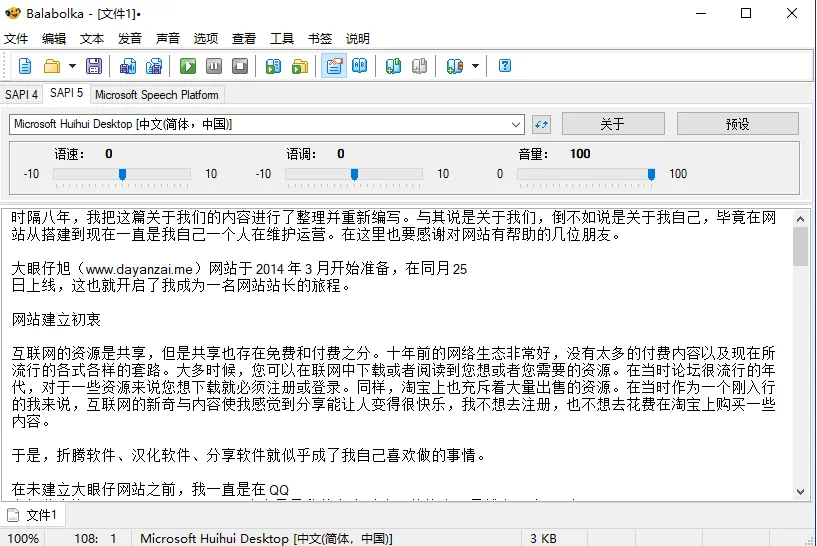Open the 编辑 menu

tap(54, 39)
